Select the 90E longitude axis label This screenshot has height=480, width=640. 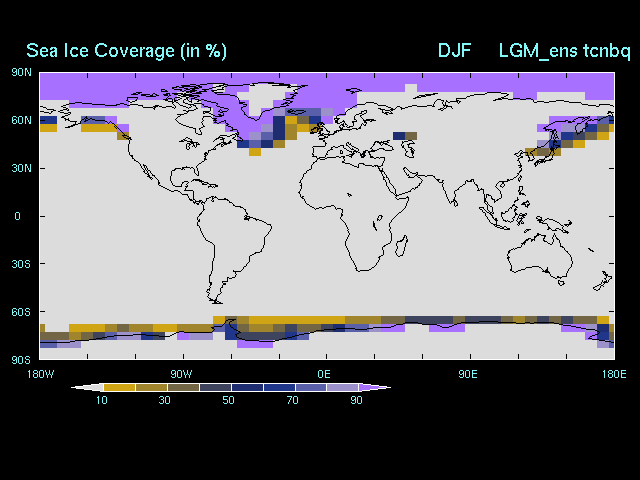(466, 374)
